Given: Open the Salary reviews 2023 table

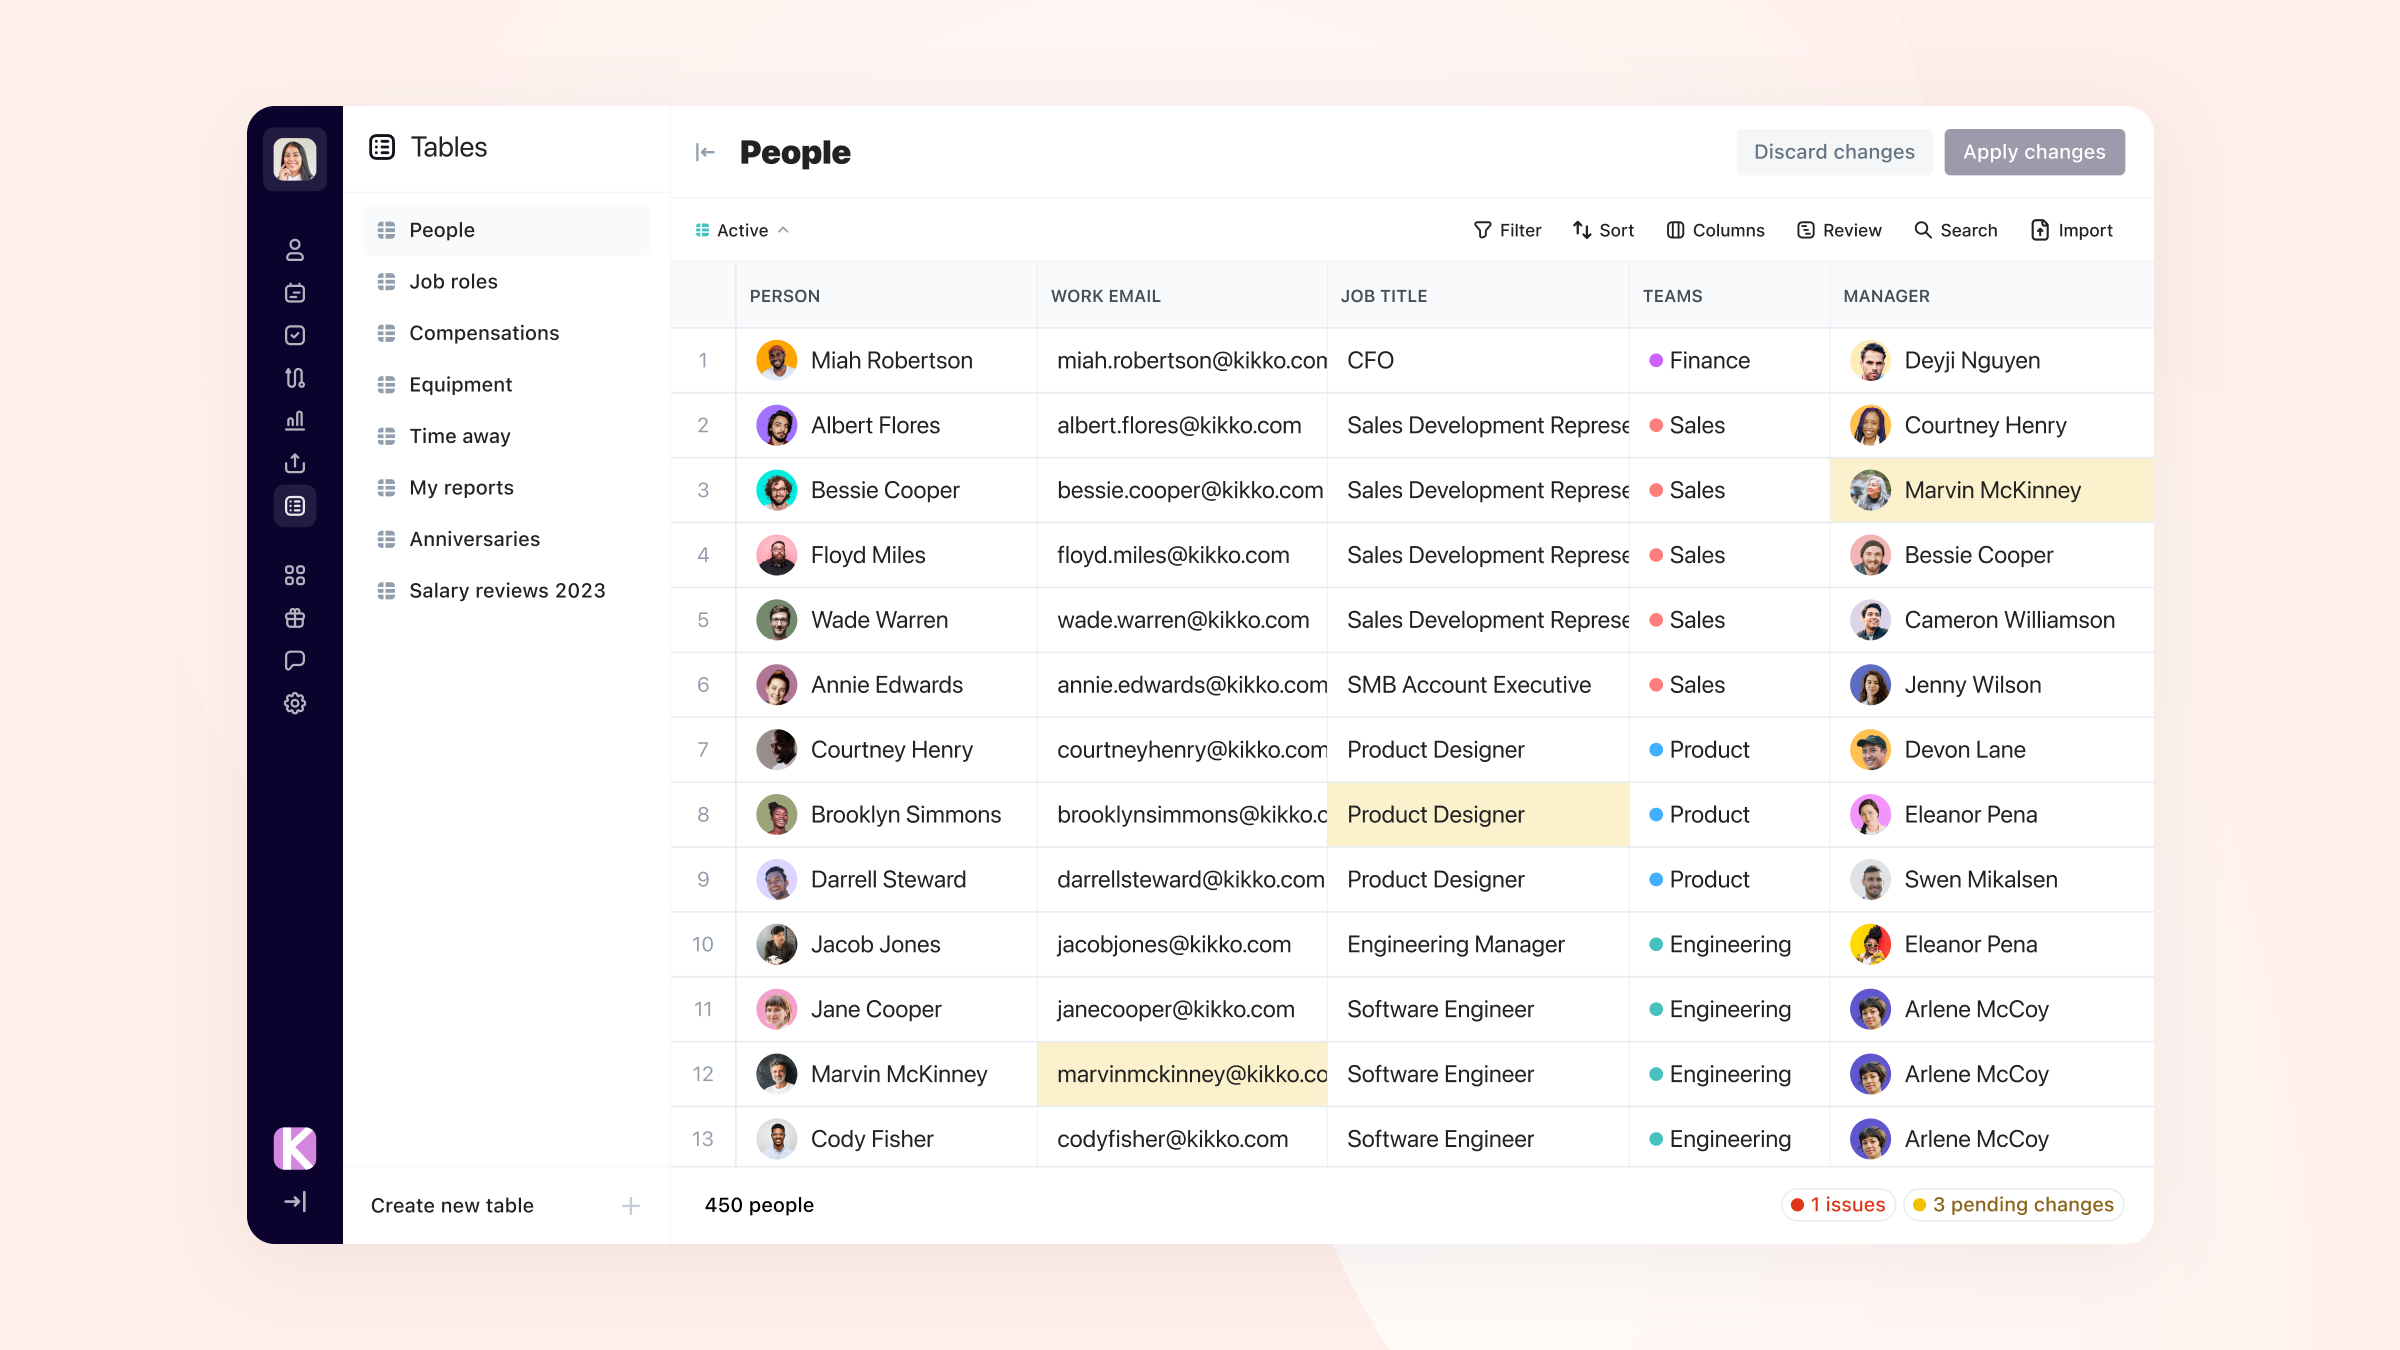Looking at the screenshot, I should (507, 590).
